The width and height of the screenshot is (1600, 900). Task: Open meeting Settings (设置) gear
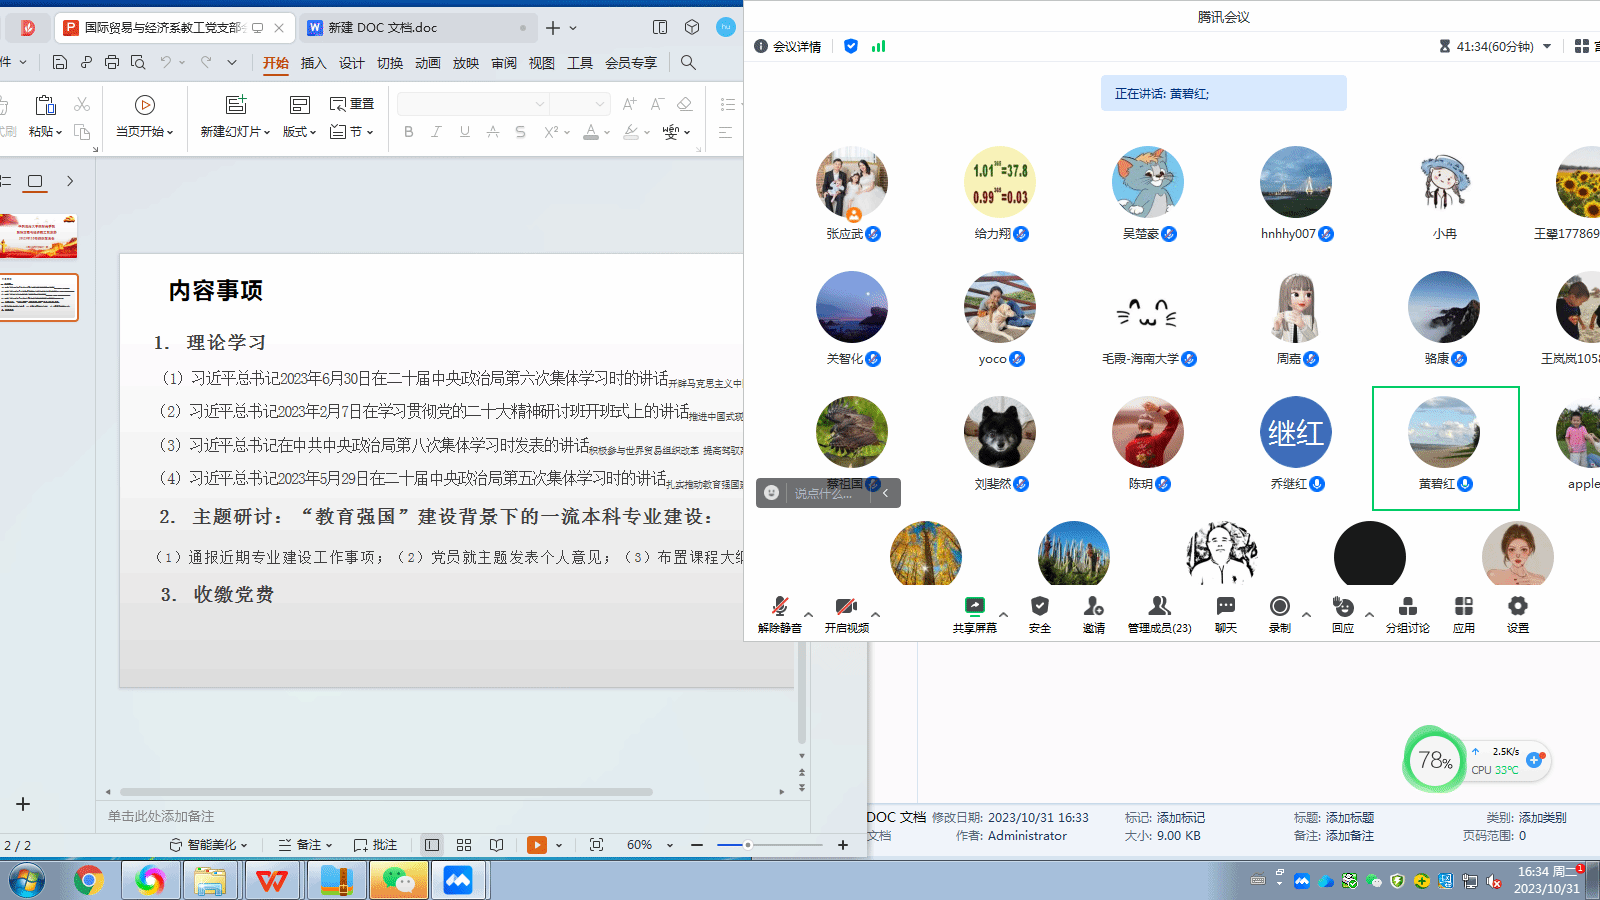[1517, 607]
